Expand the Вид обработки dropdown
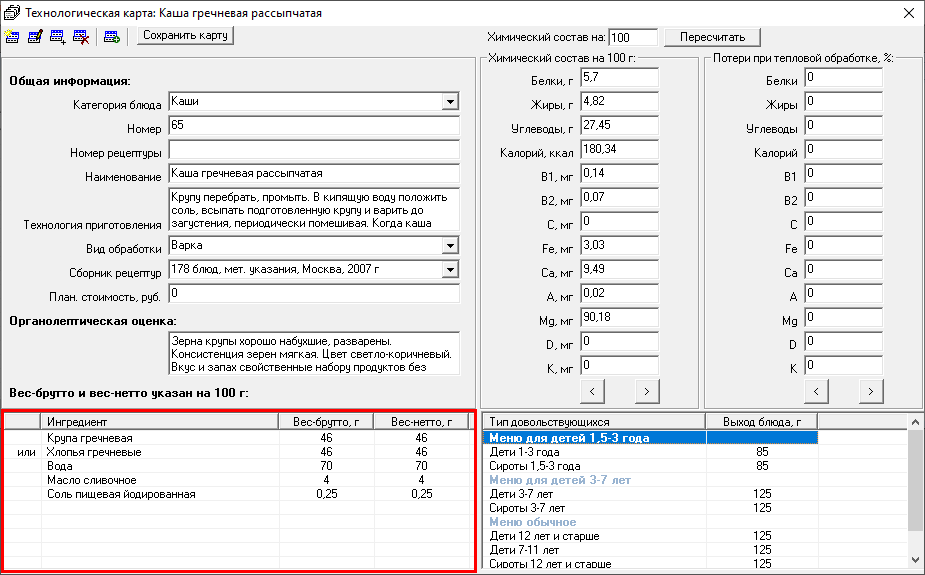The width and height of the screenshot is (925, 575). [x=449, y=246]
